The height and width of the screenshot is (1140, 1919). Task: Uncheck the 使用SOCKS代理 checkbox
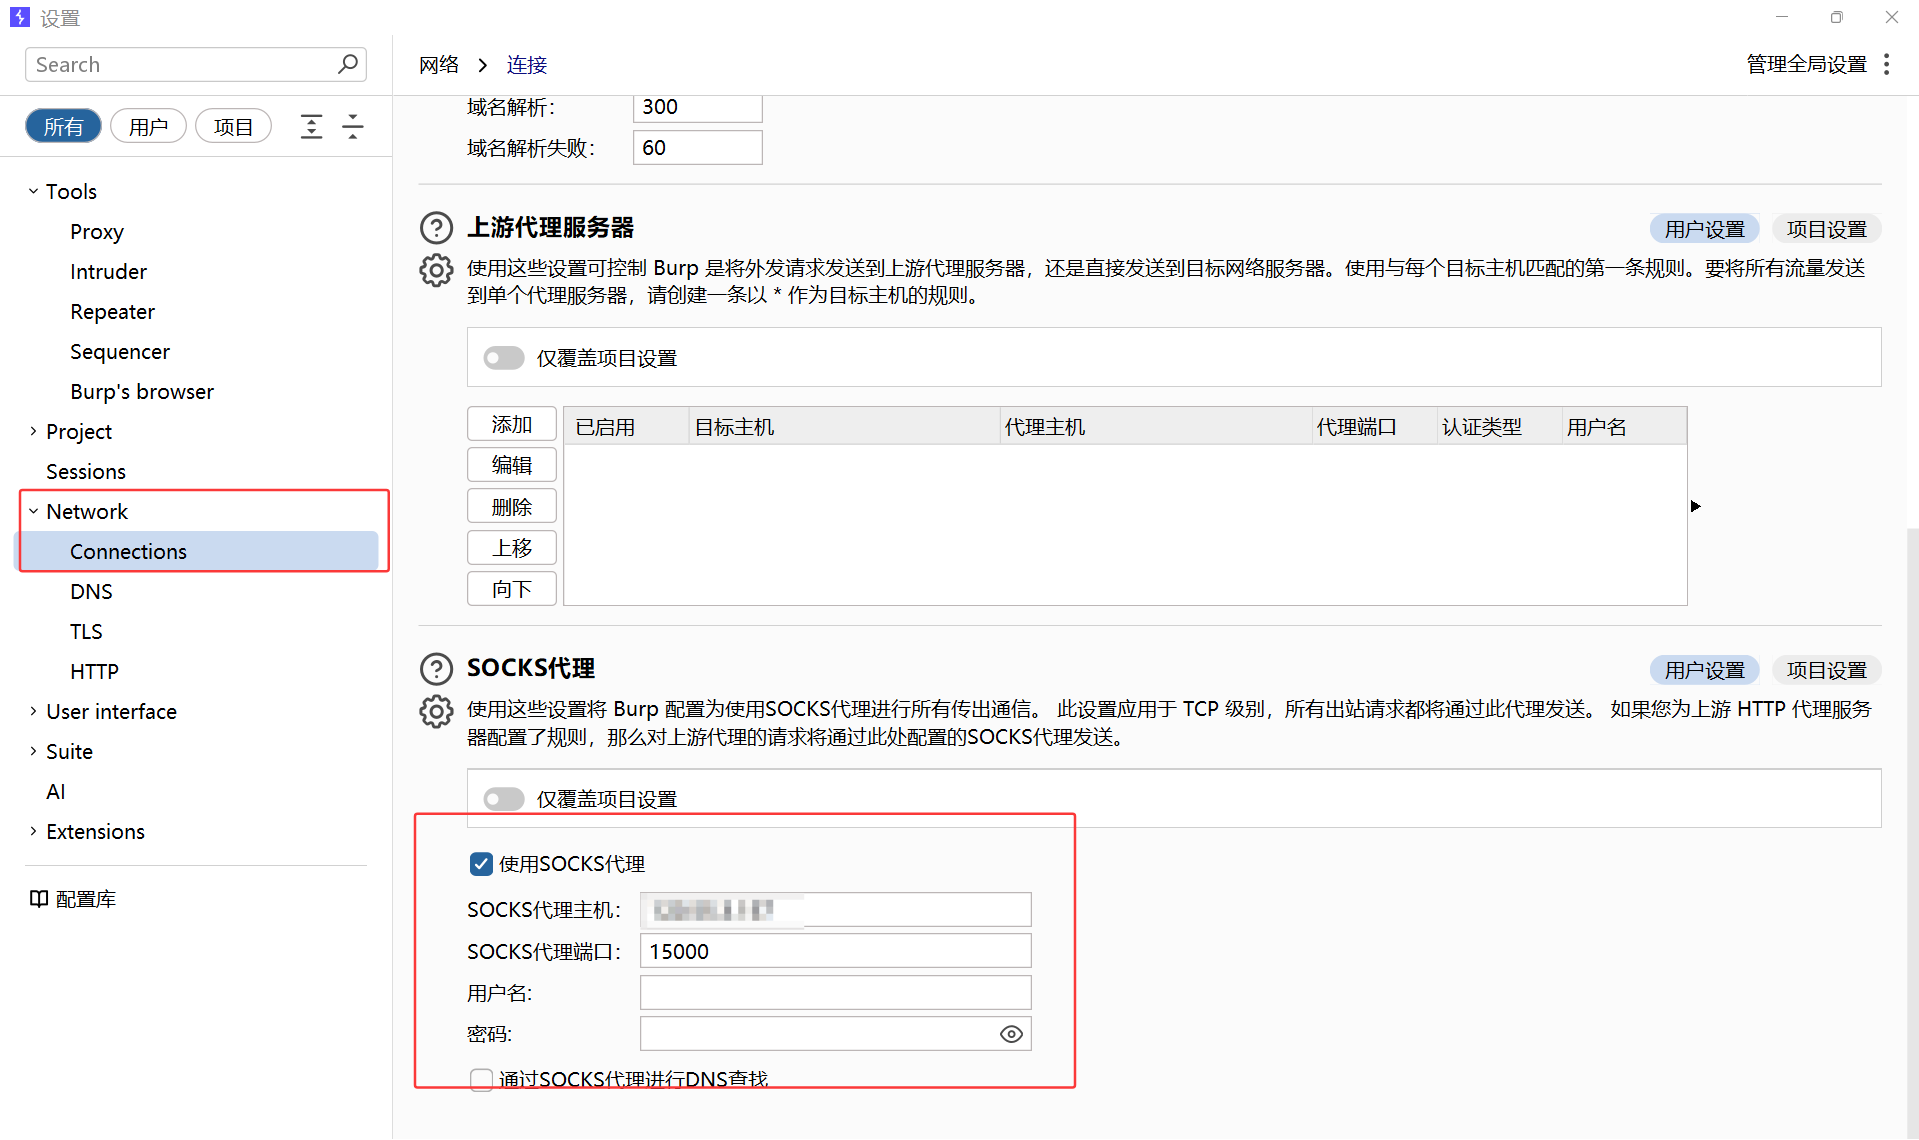tap(481, 864)
